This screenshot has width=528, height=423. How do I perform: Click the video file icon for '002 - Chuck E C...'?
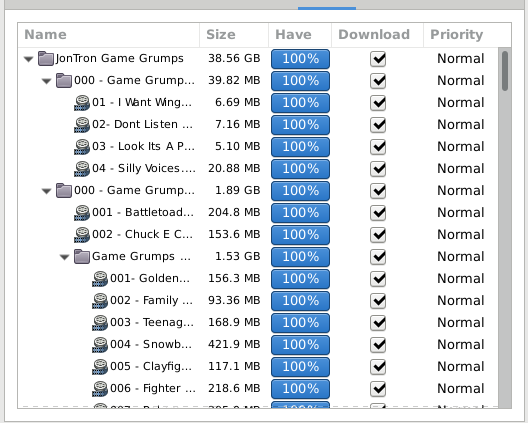82,234
